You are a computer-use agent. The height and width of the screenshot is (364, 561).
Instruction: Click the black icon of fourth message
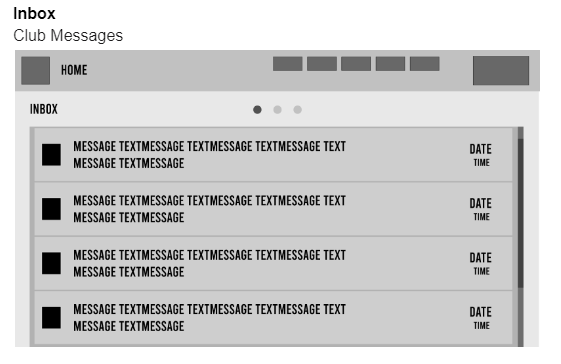(x=51, y=318)
